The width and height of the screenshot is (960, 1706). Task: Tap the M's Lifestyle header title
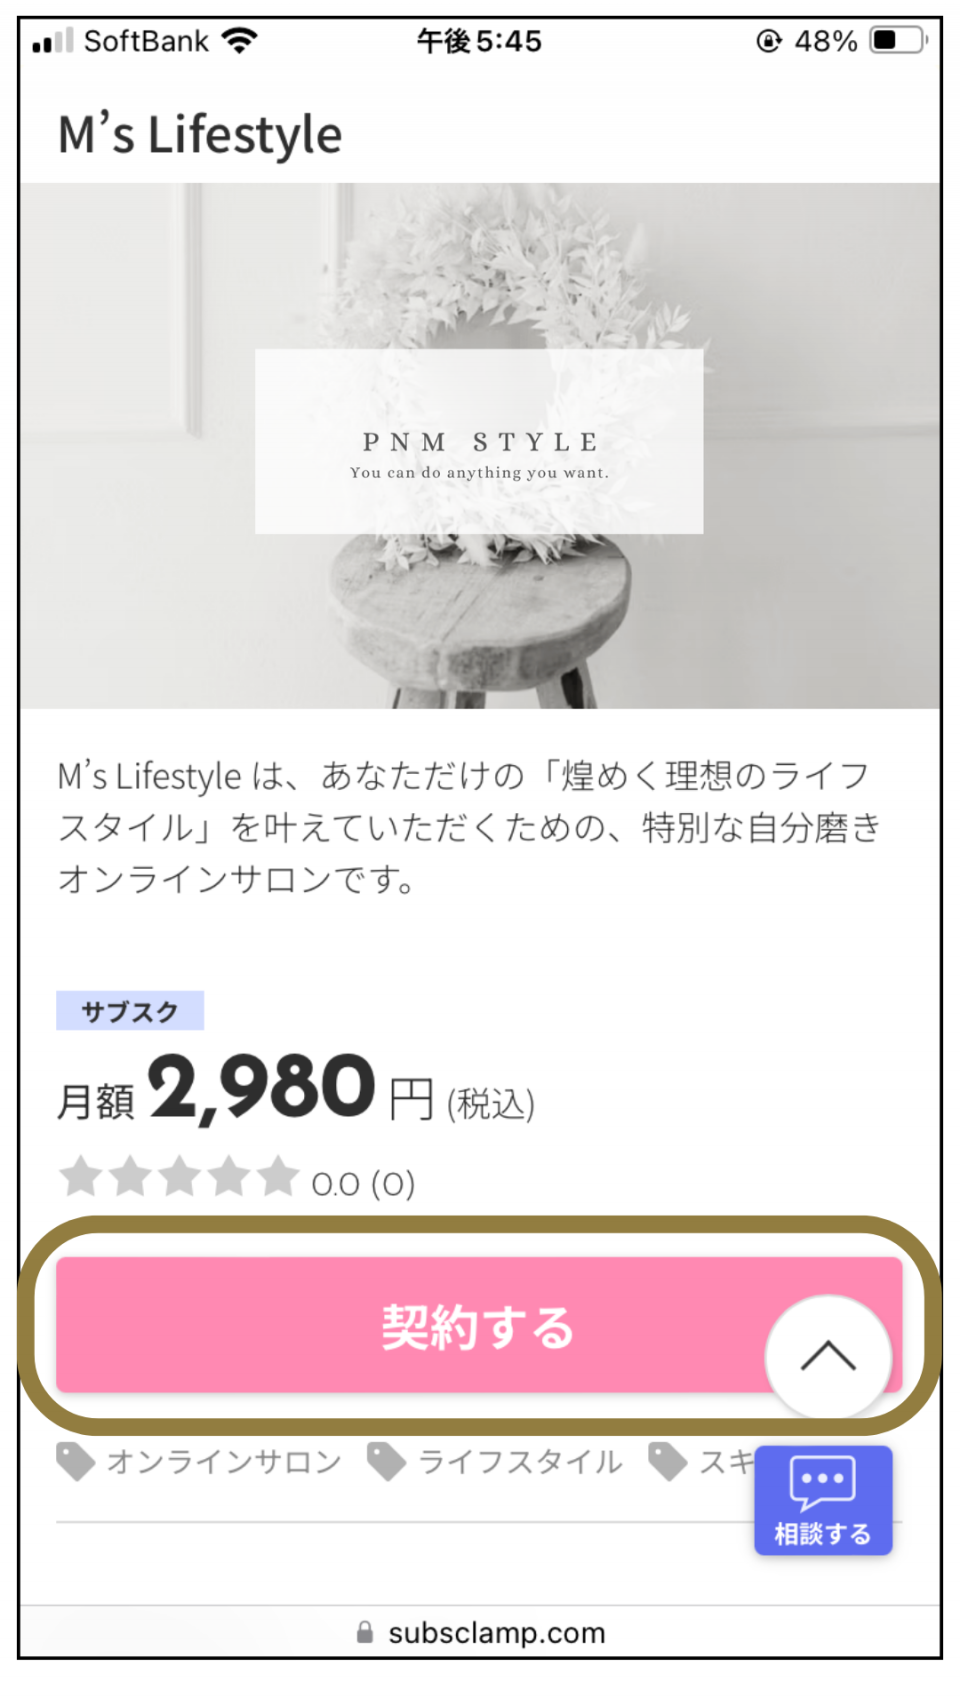coord(200,135)
